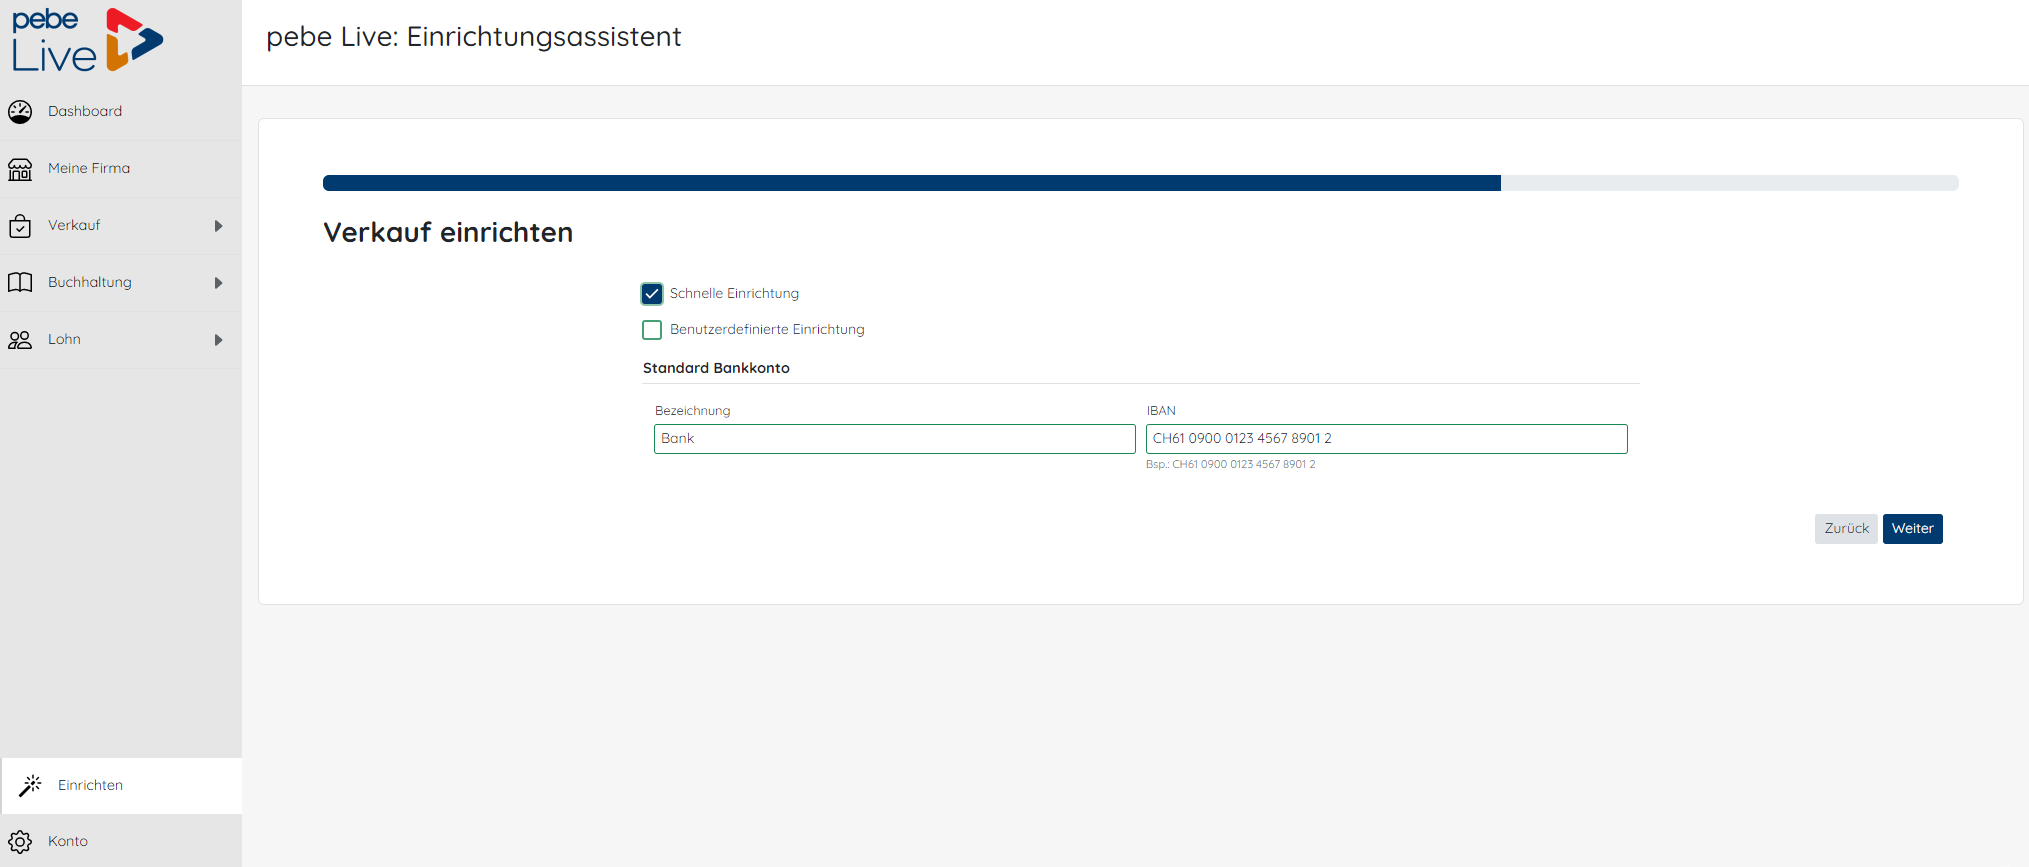Click the Verkauf shopping bag icon
This screenshot has width=2029, height=867.
20,226
